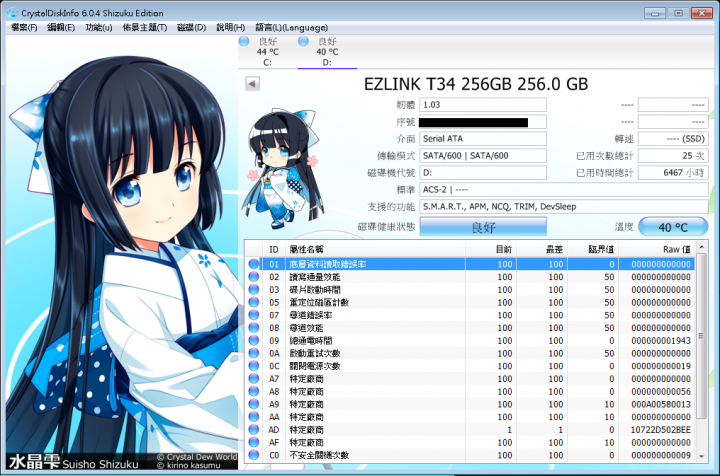Screen dimensions: 720x476
Task: Click scroll up arrow of attribute list
Action: [x=701, y=247]
